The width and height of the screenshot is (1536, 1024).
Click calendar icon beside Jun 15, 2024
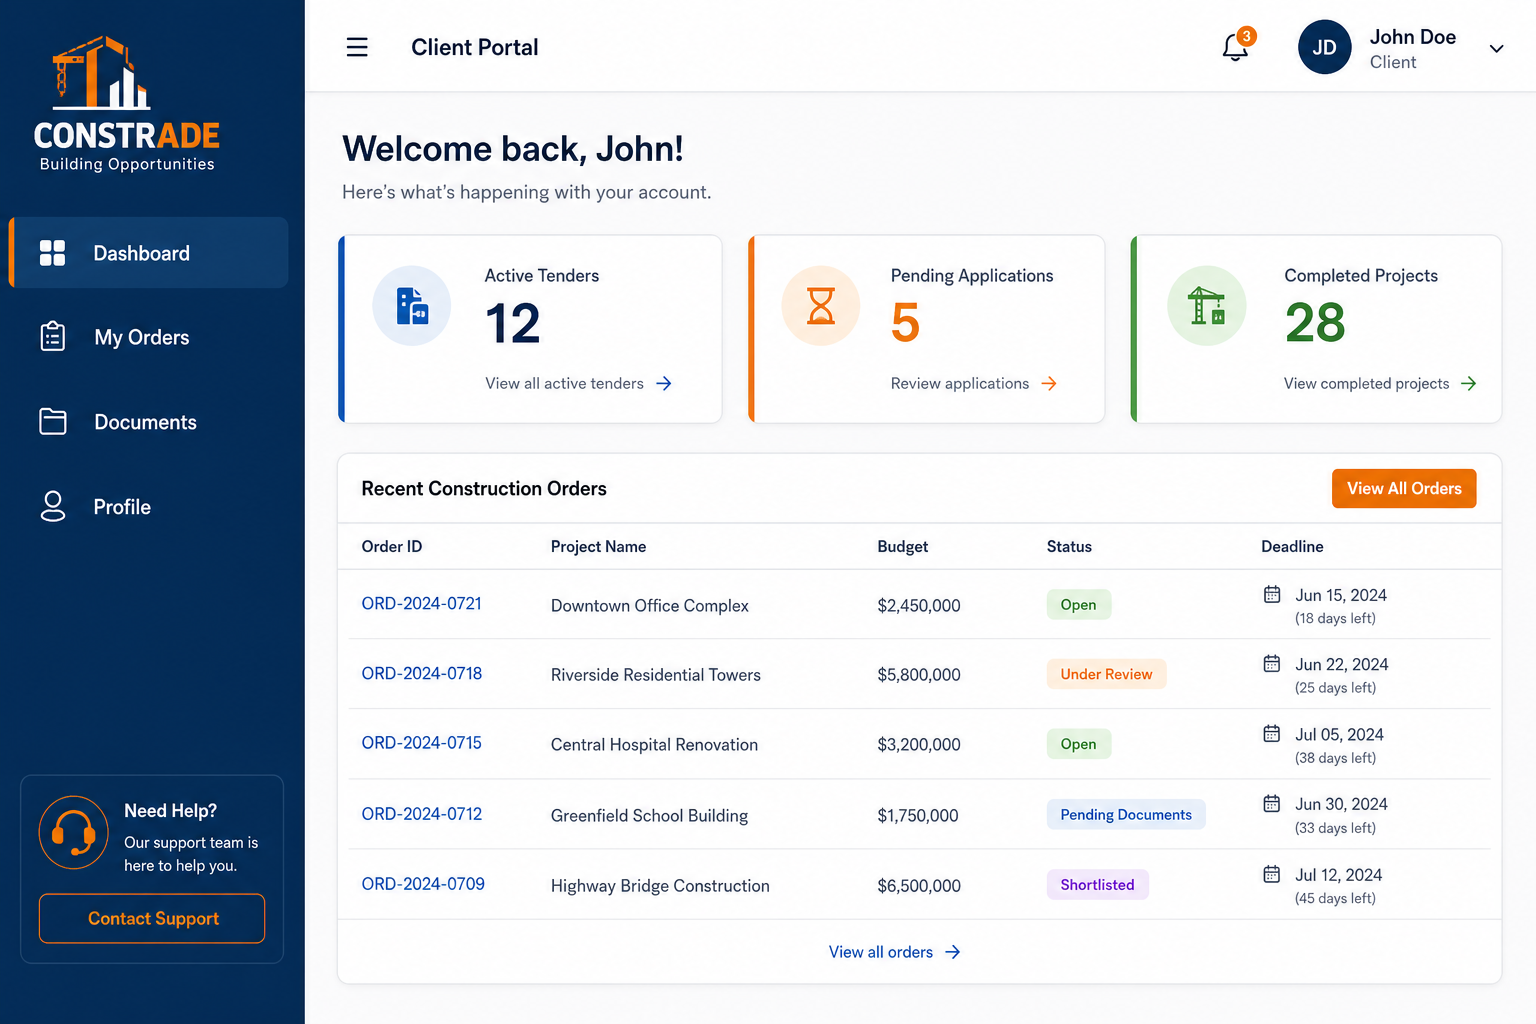click(x=1272, y=594)
